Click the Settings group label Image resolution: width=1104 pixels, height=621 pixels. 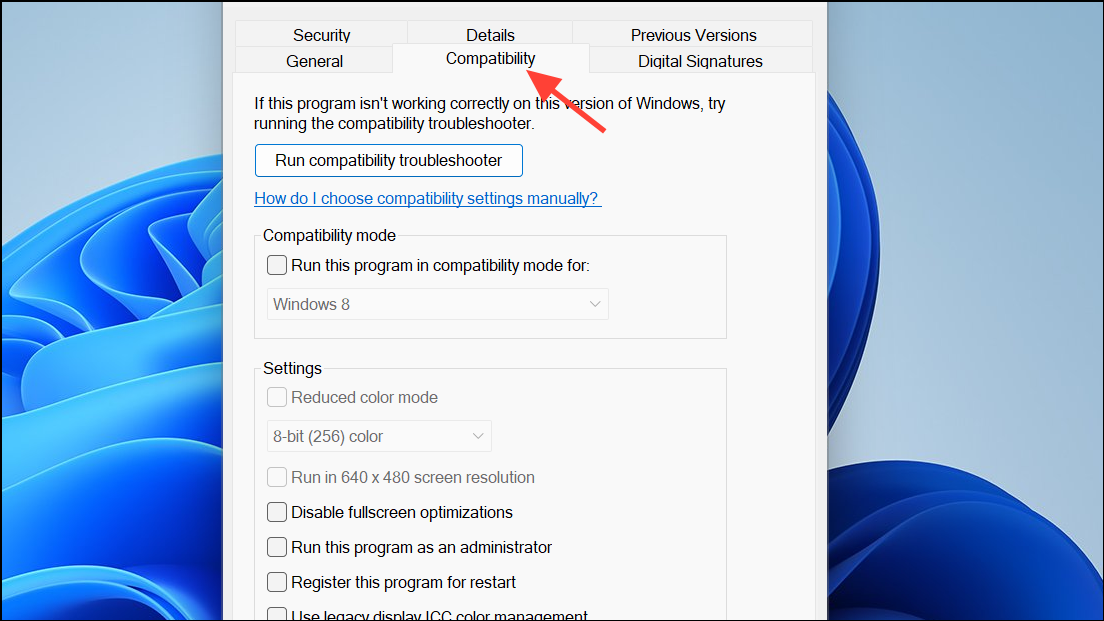(292, 368)
